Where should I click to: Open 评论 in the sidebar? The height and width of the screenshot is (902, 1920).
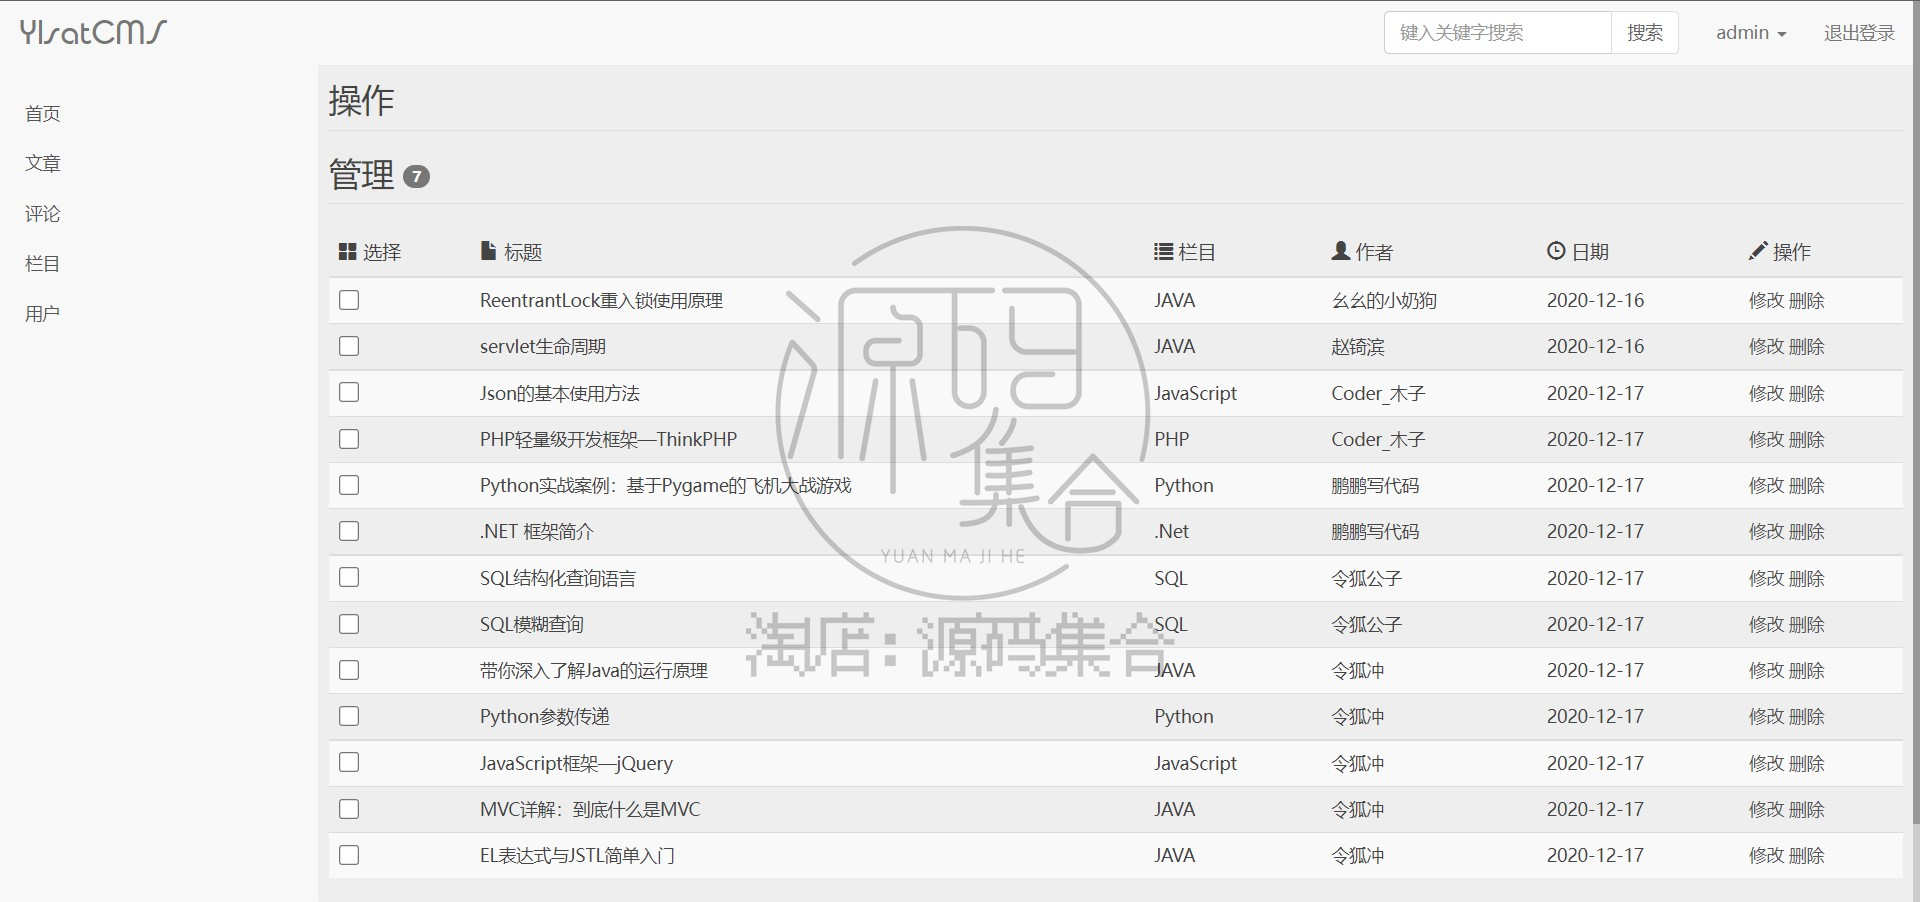click(x=43, y=214)
